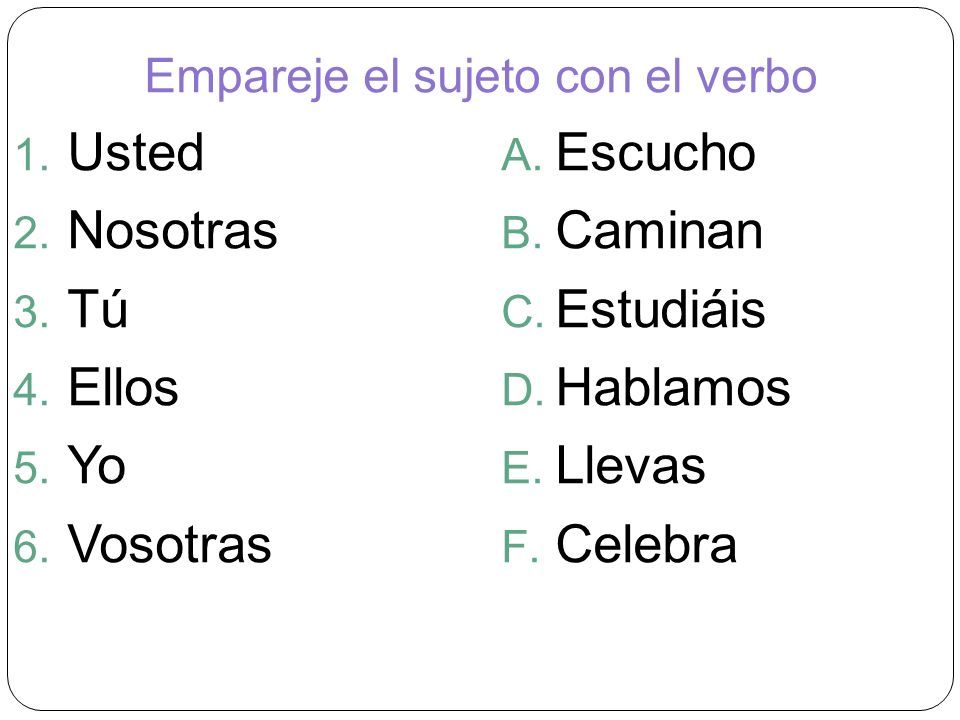This screenshot has height=720, width=960.
Task: Select the verb 'Celebra'
Action: pos(647,544)
